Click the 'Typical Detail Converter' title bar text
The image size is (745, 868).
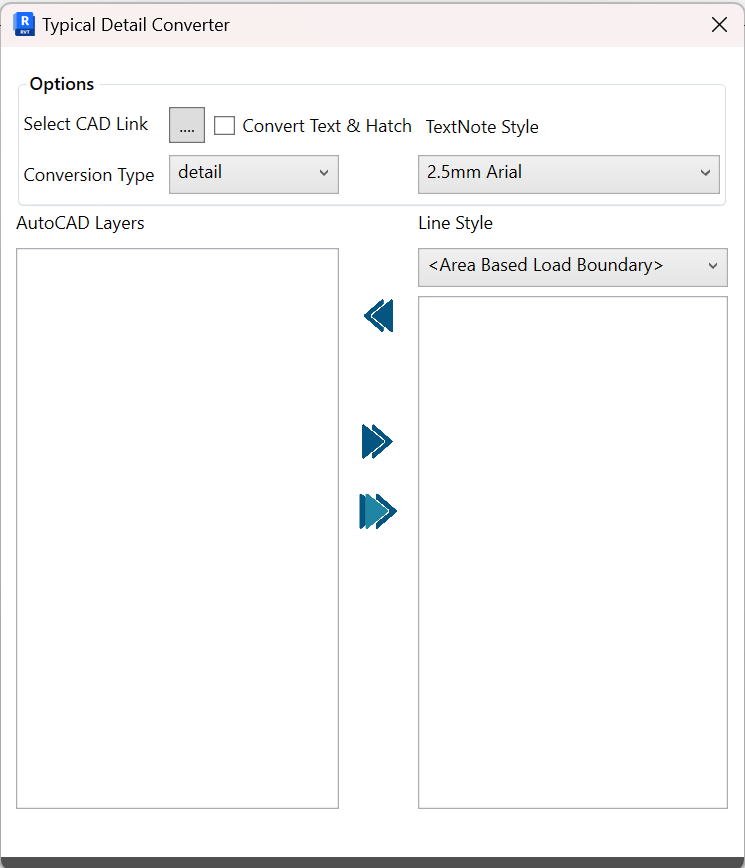click(x=136, y=25)
